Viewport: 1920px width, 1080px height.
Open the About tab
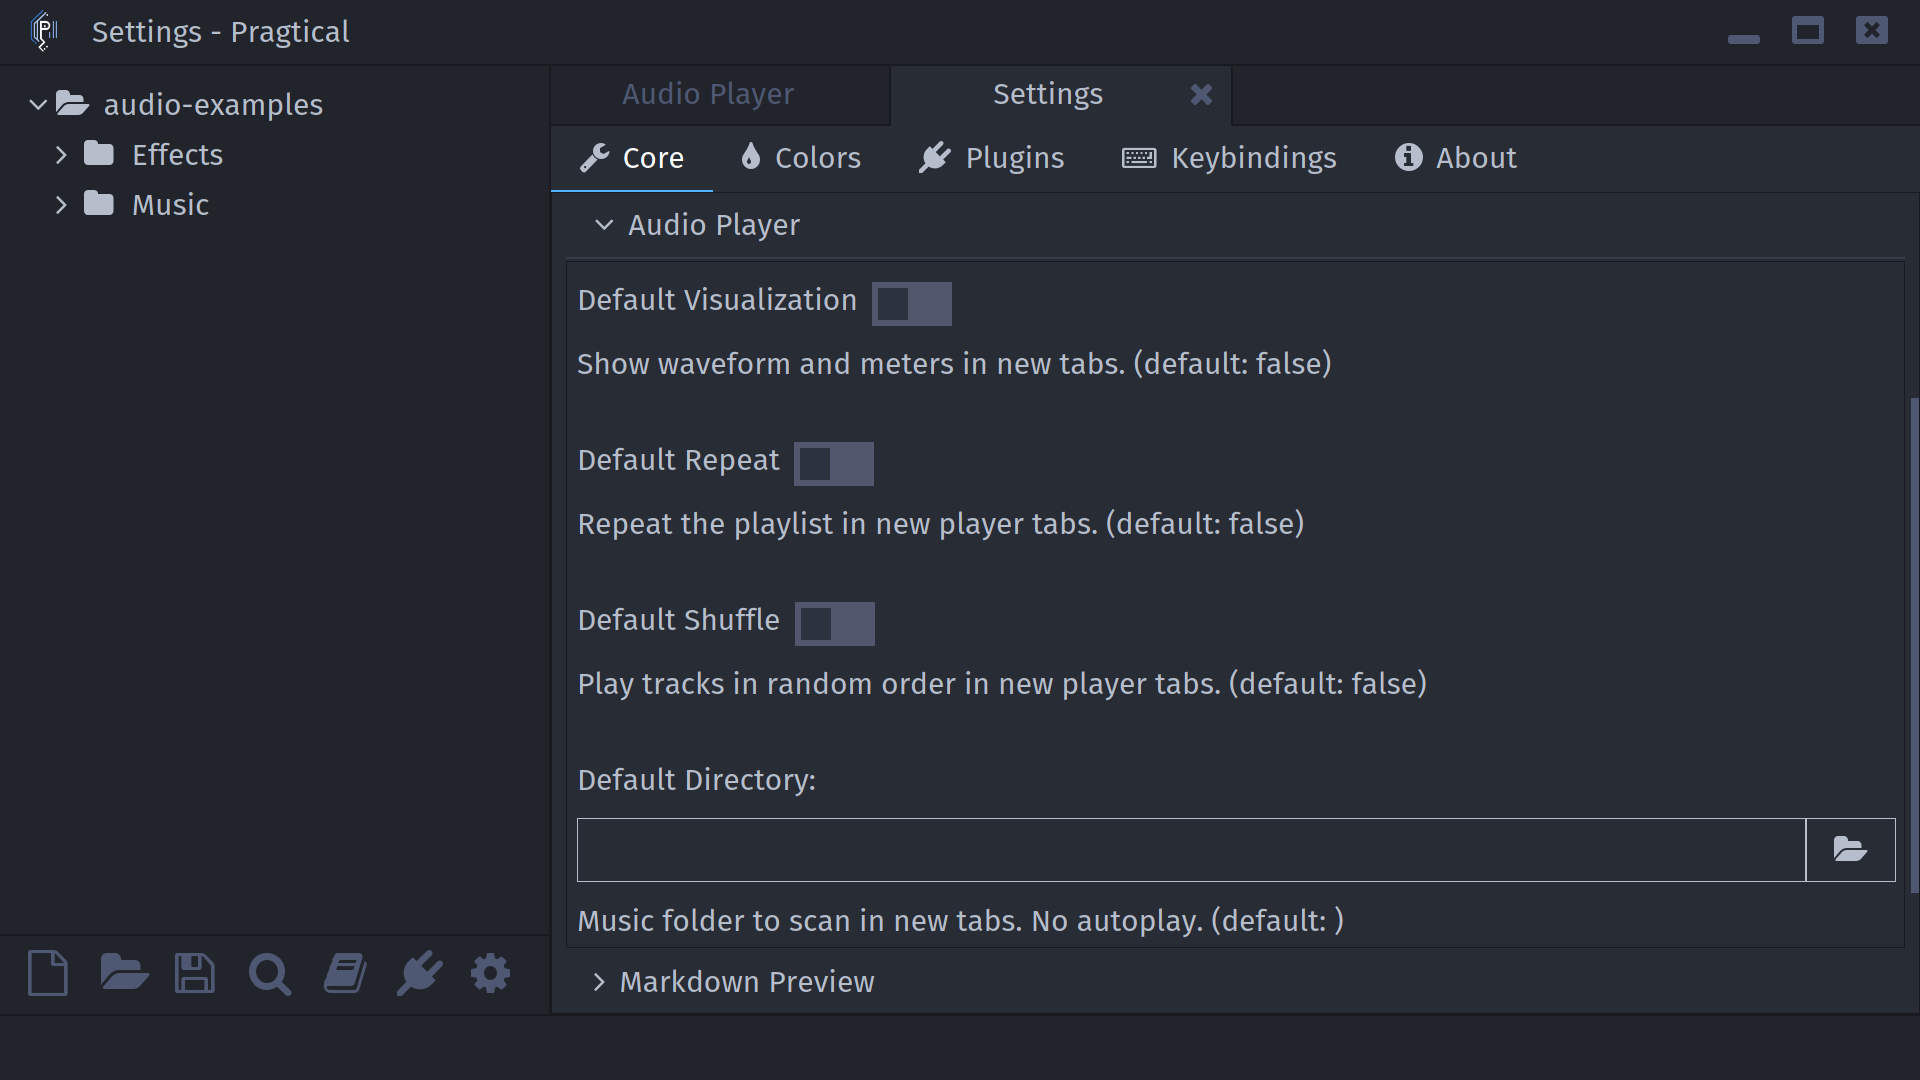click(1455, 158)
